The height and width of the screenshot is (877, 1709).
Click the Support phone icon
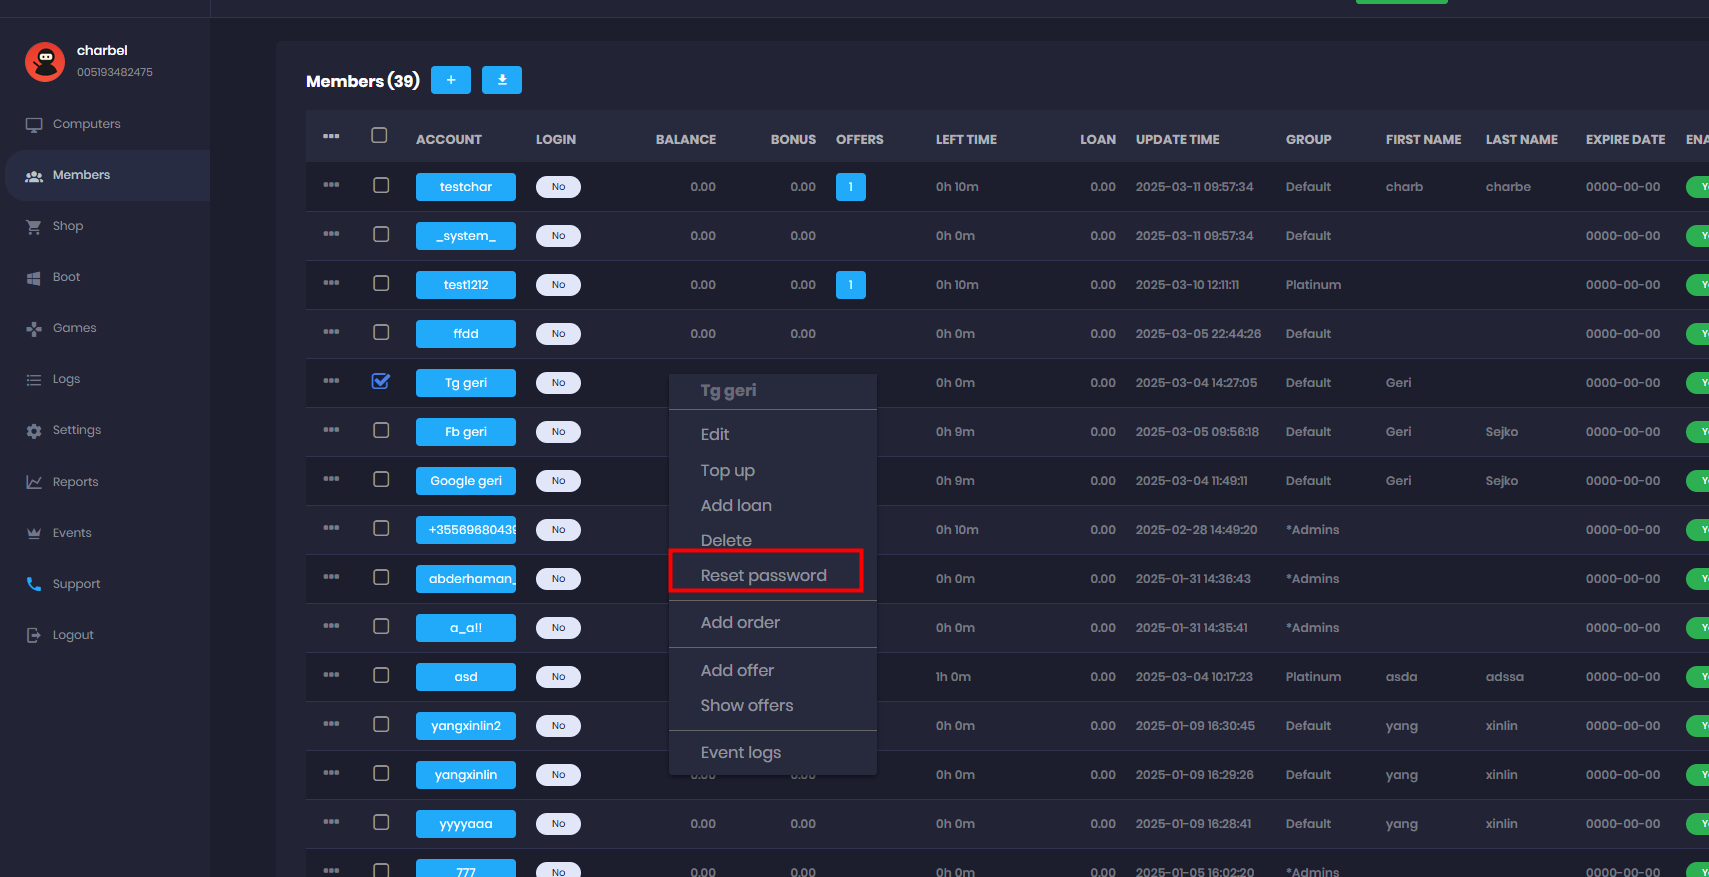pyautogui.click(x=34, y=584)
